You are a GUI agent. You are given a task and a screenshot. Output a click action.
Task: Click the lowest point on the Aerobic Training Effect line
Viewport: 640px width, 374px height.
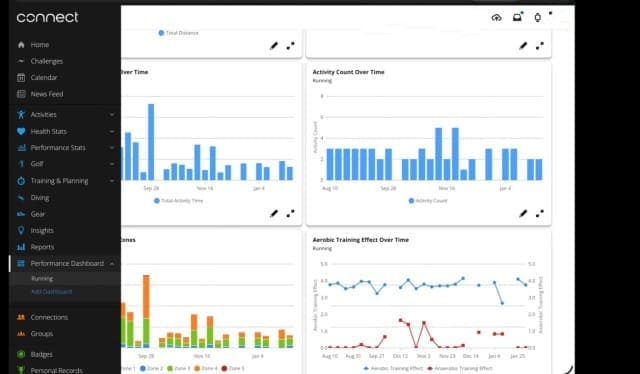click(502, 303)
